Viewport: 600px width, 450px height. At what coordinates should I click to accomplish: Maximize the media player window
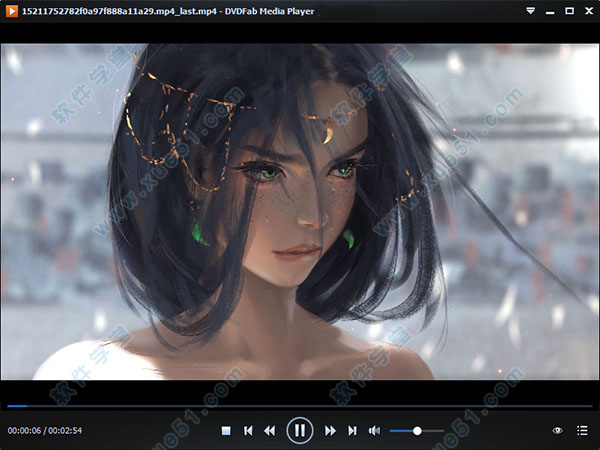click(569, 11)
